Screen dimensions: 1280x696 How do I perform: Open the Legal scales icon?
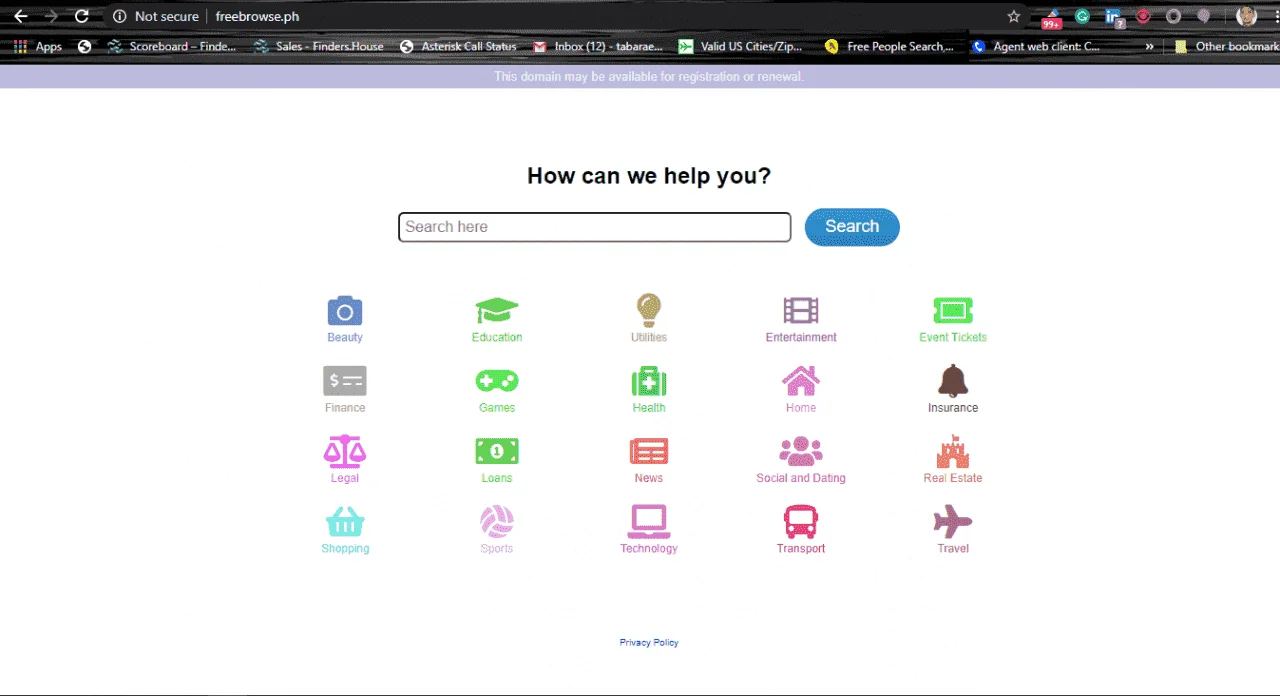tap(345, 451)
